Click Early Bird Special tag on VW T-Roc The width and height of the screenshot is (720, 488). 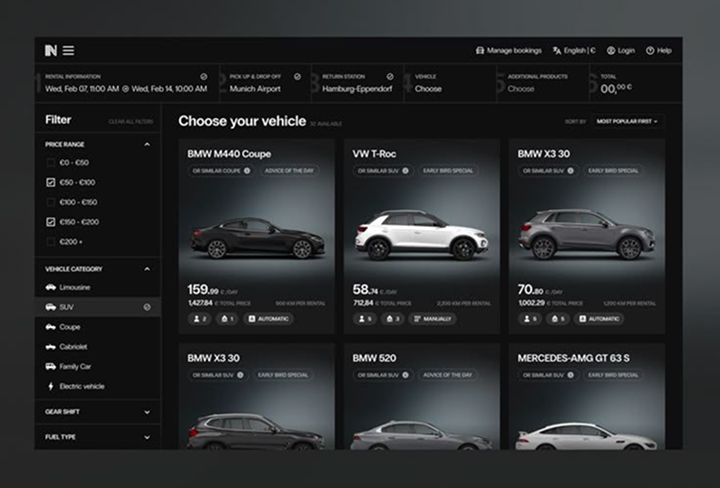coord(448,171)
